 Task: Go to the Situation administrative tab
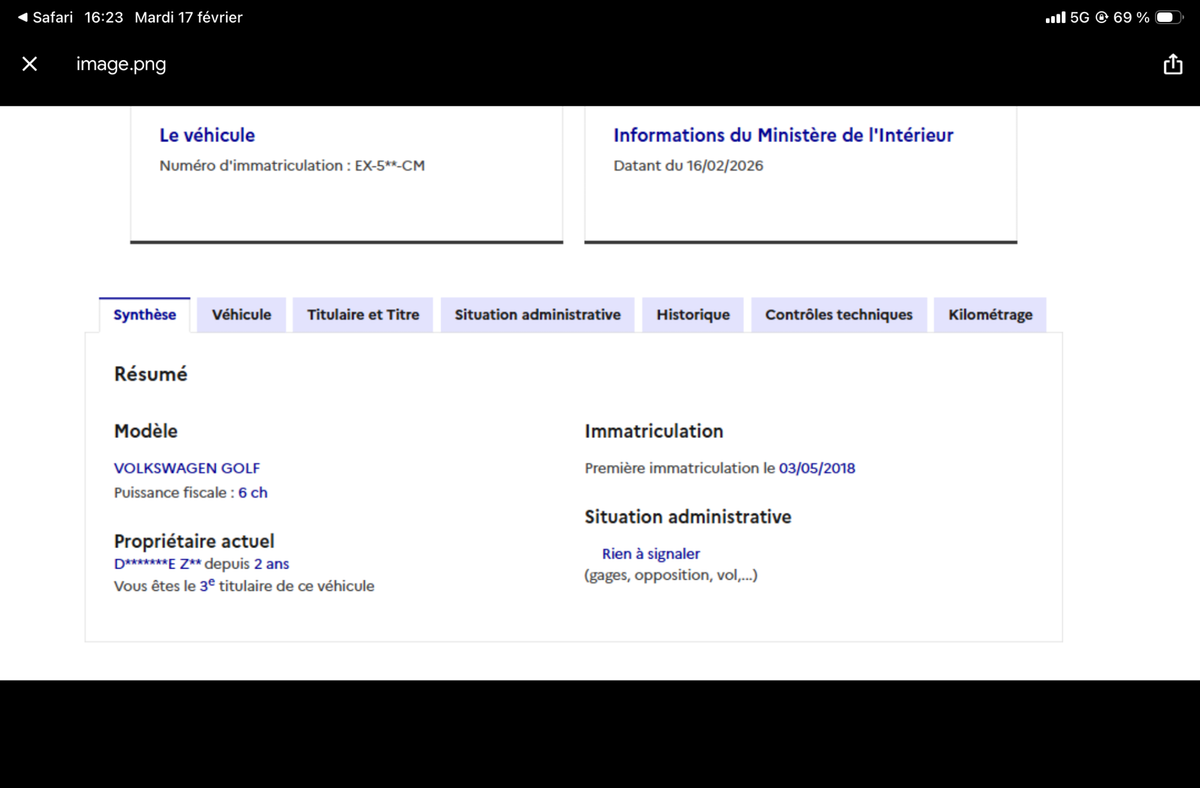(537, 315)
